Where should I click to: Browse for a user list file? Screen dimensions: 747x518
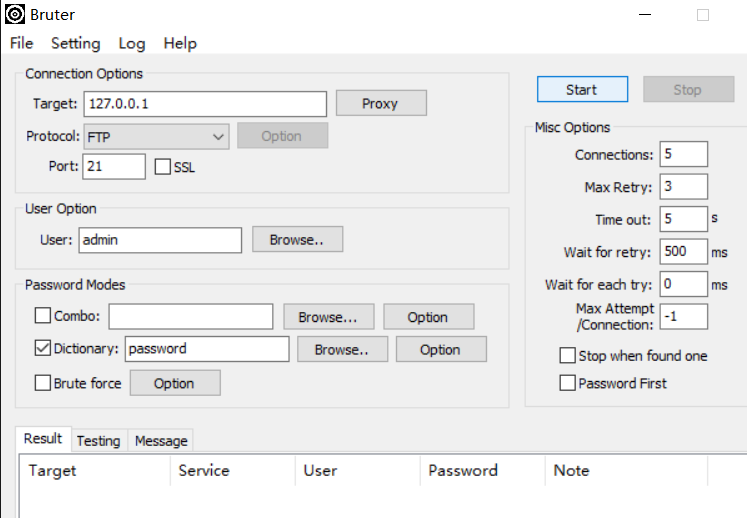pyautogui.click(x=297, y=239)
